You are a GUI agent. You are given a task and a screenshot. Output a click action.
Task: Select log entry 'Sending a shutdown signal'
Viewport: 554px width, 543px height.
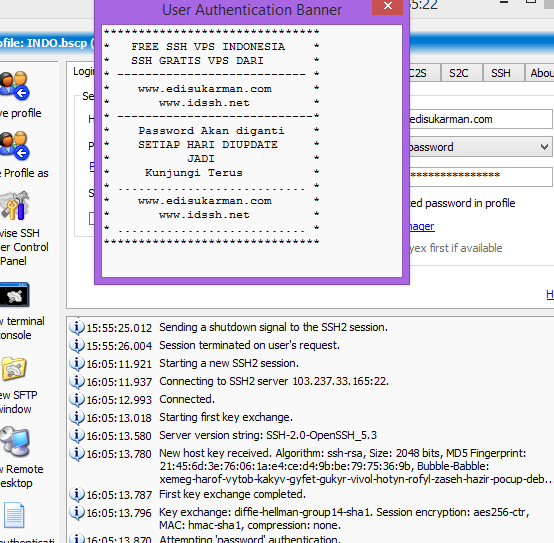click(x=273, y=327)
